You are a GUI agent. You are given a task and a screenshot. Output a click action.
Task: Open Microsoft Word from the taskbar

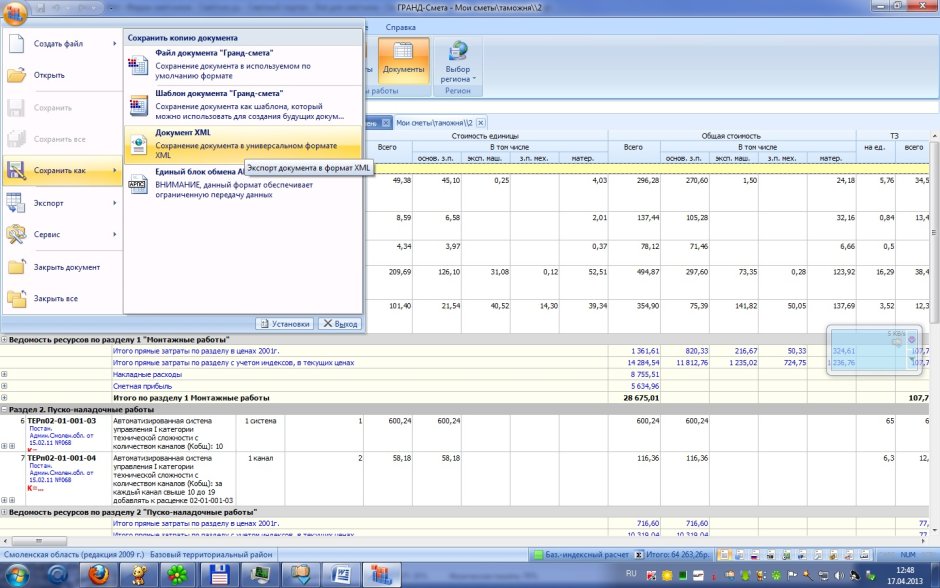[x=341, y=575]
